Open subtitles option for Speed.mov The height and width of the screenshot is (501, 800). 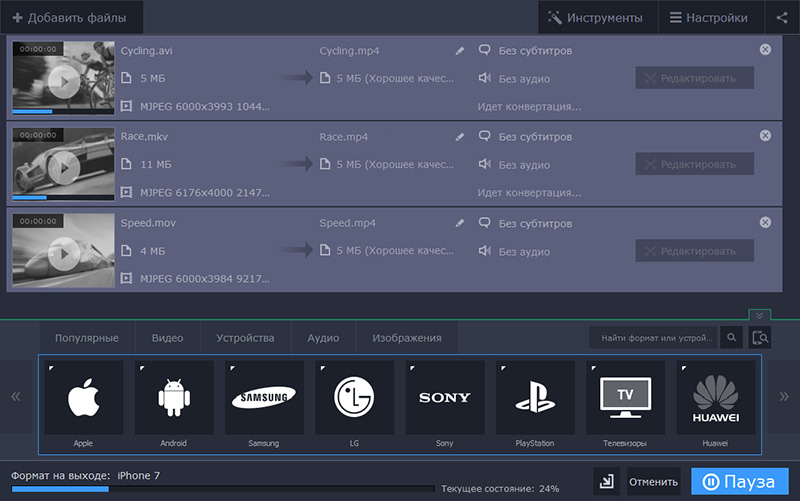point(525,223)
